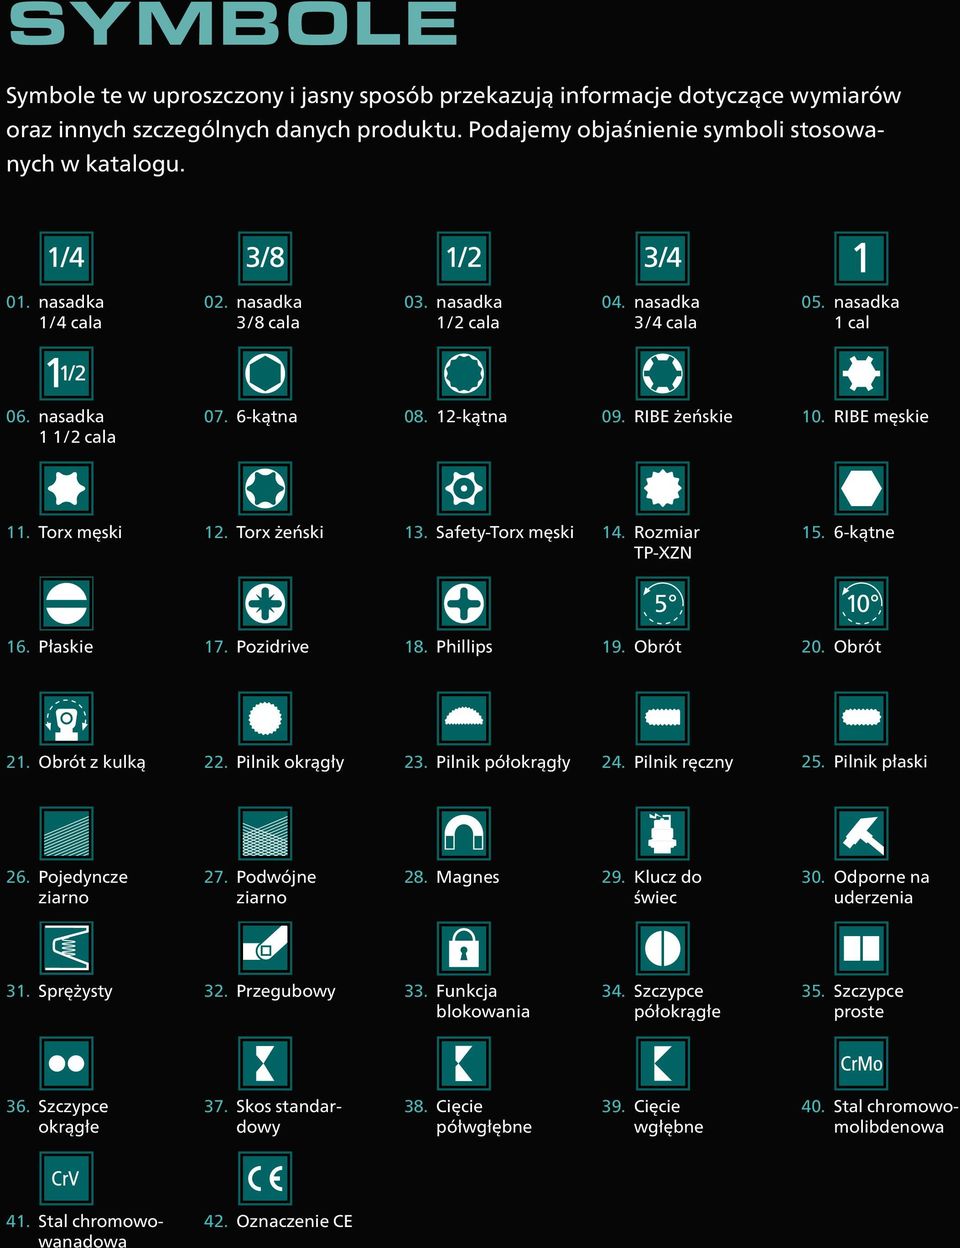Click the 'Cięcie wgłębne' label
The width and height of the screenshot is (960, 1248).
[x=668, y=1116]
